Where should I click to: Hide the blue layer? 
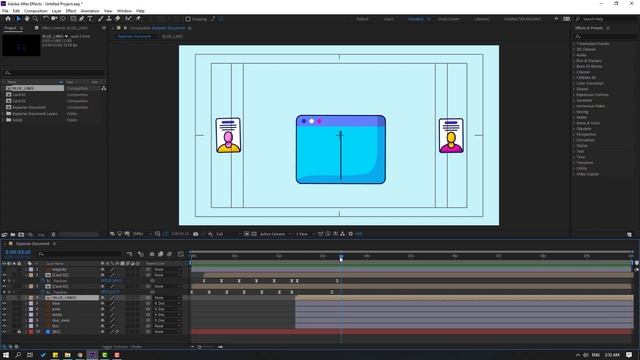click(x=4, y=303)
